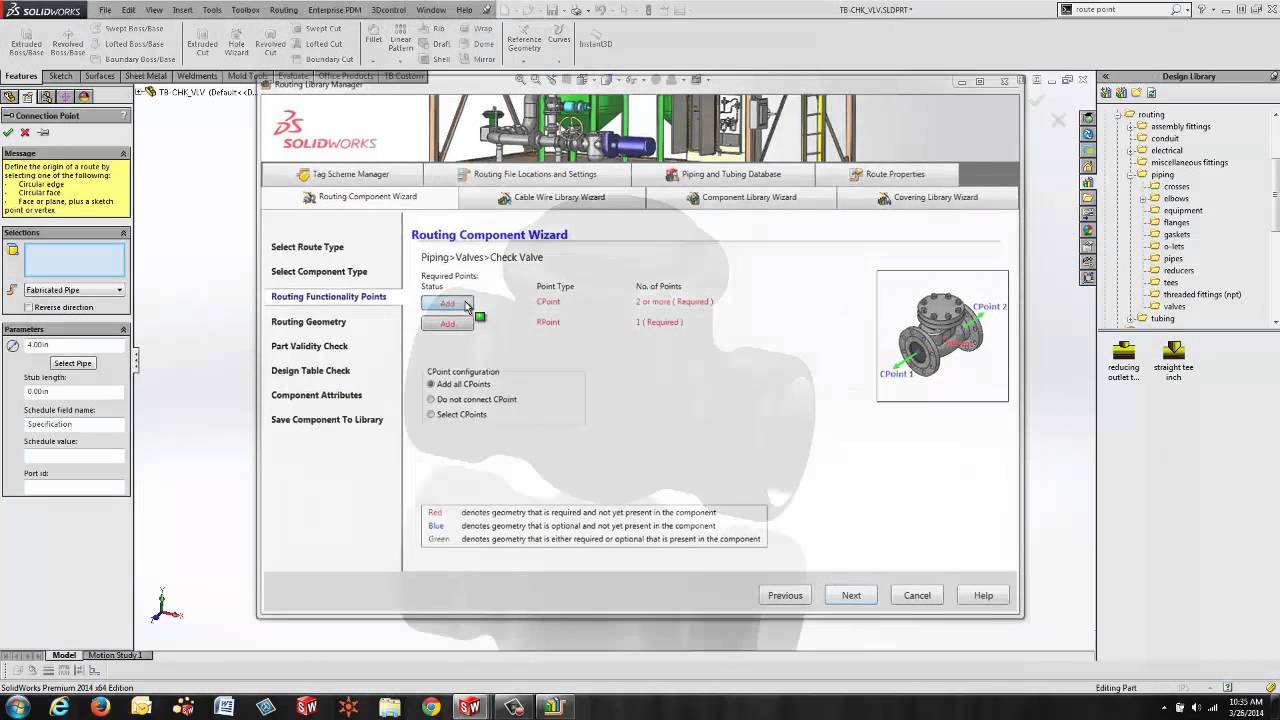Toggle the Reverse direction checkbox
The height and width of the screenshot is (720, 1280).
pyautogui.click(x=29, y=307)
